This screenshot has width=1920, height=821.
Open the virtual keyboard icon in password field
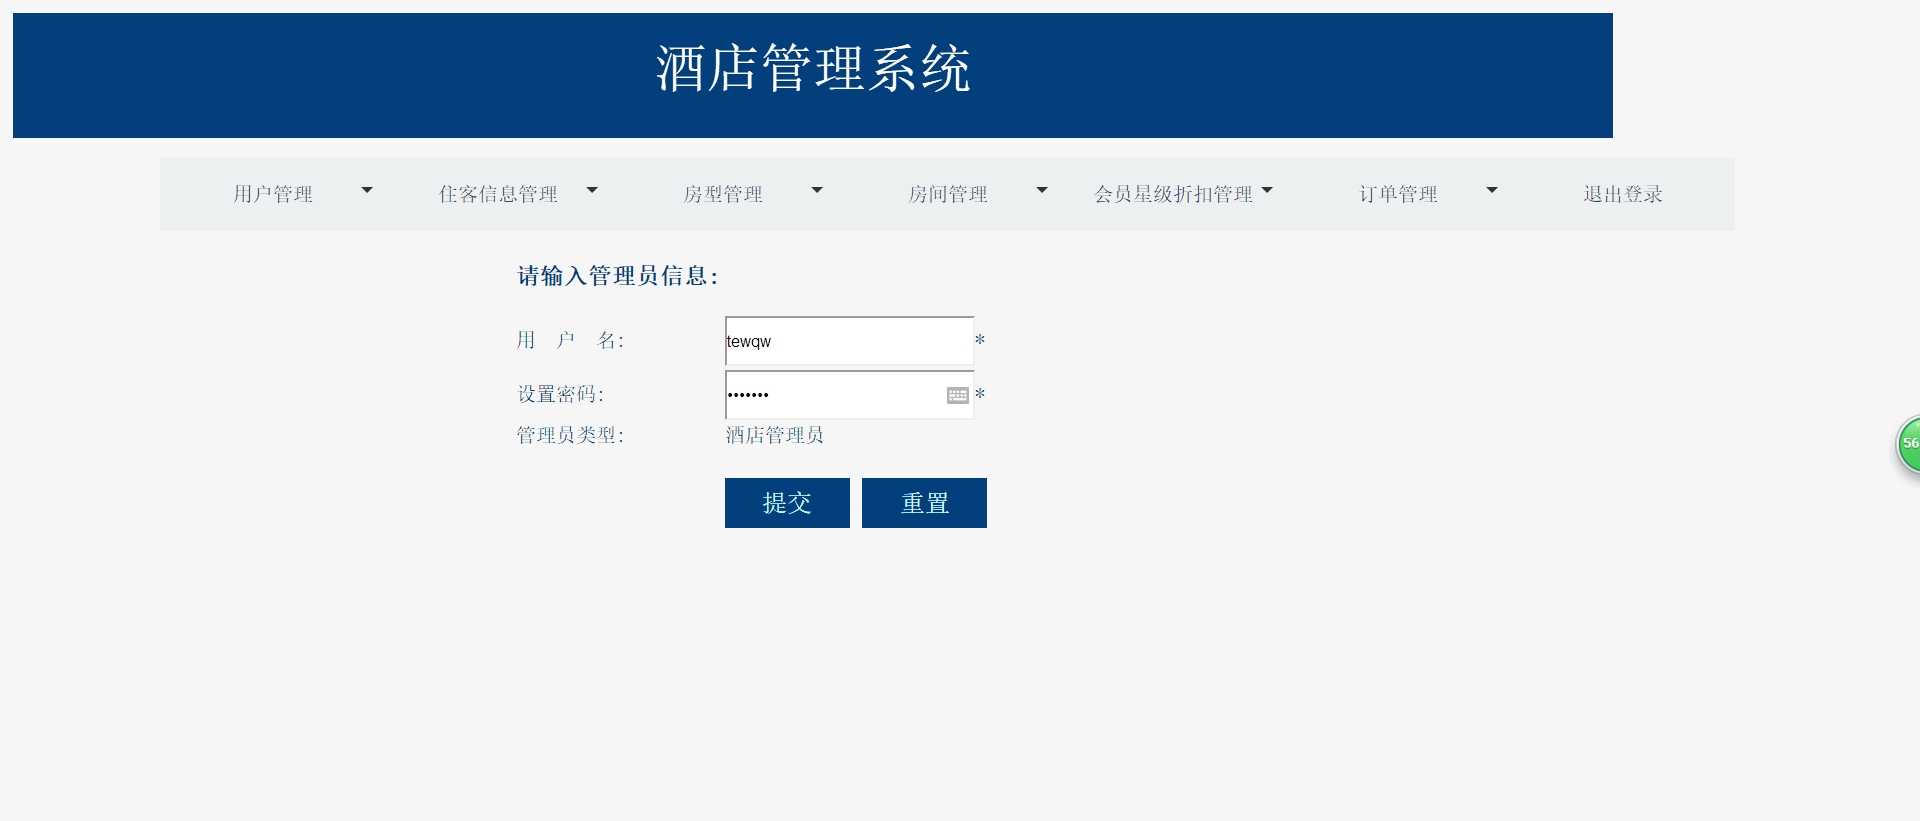coord(957,395)
